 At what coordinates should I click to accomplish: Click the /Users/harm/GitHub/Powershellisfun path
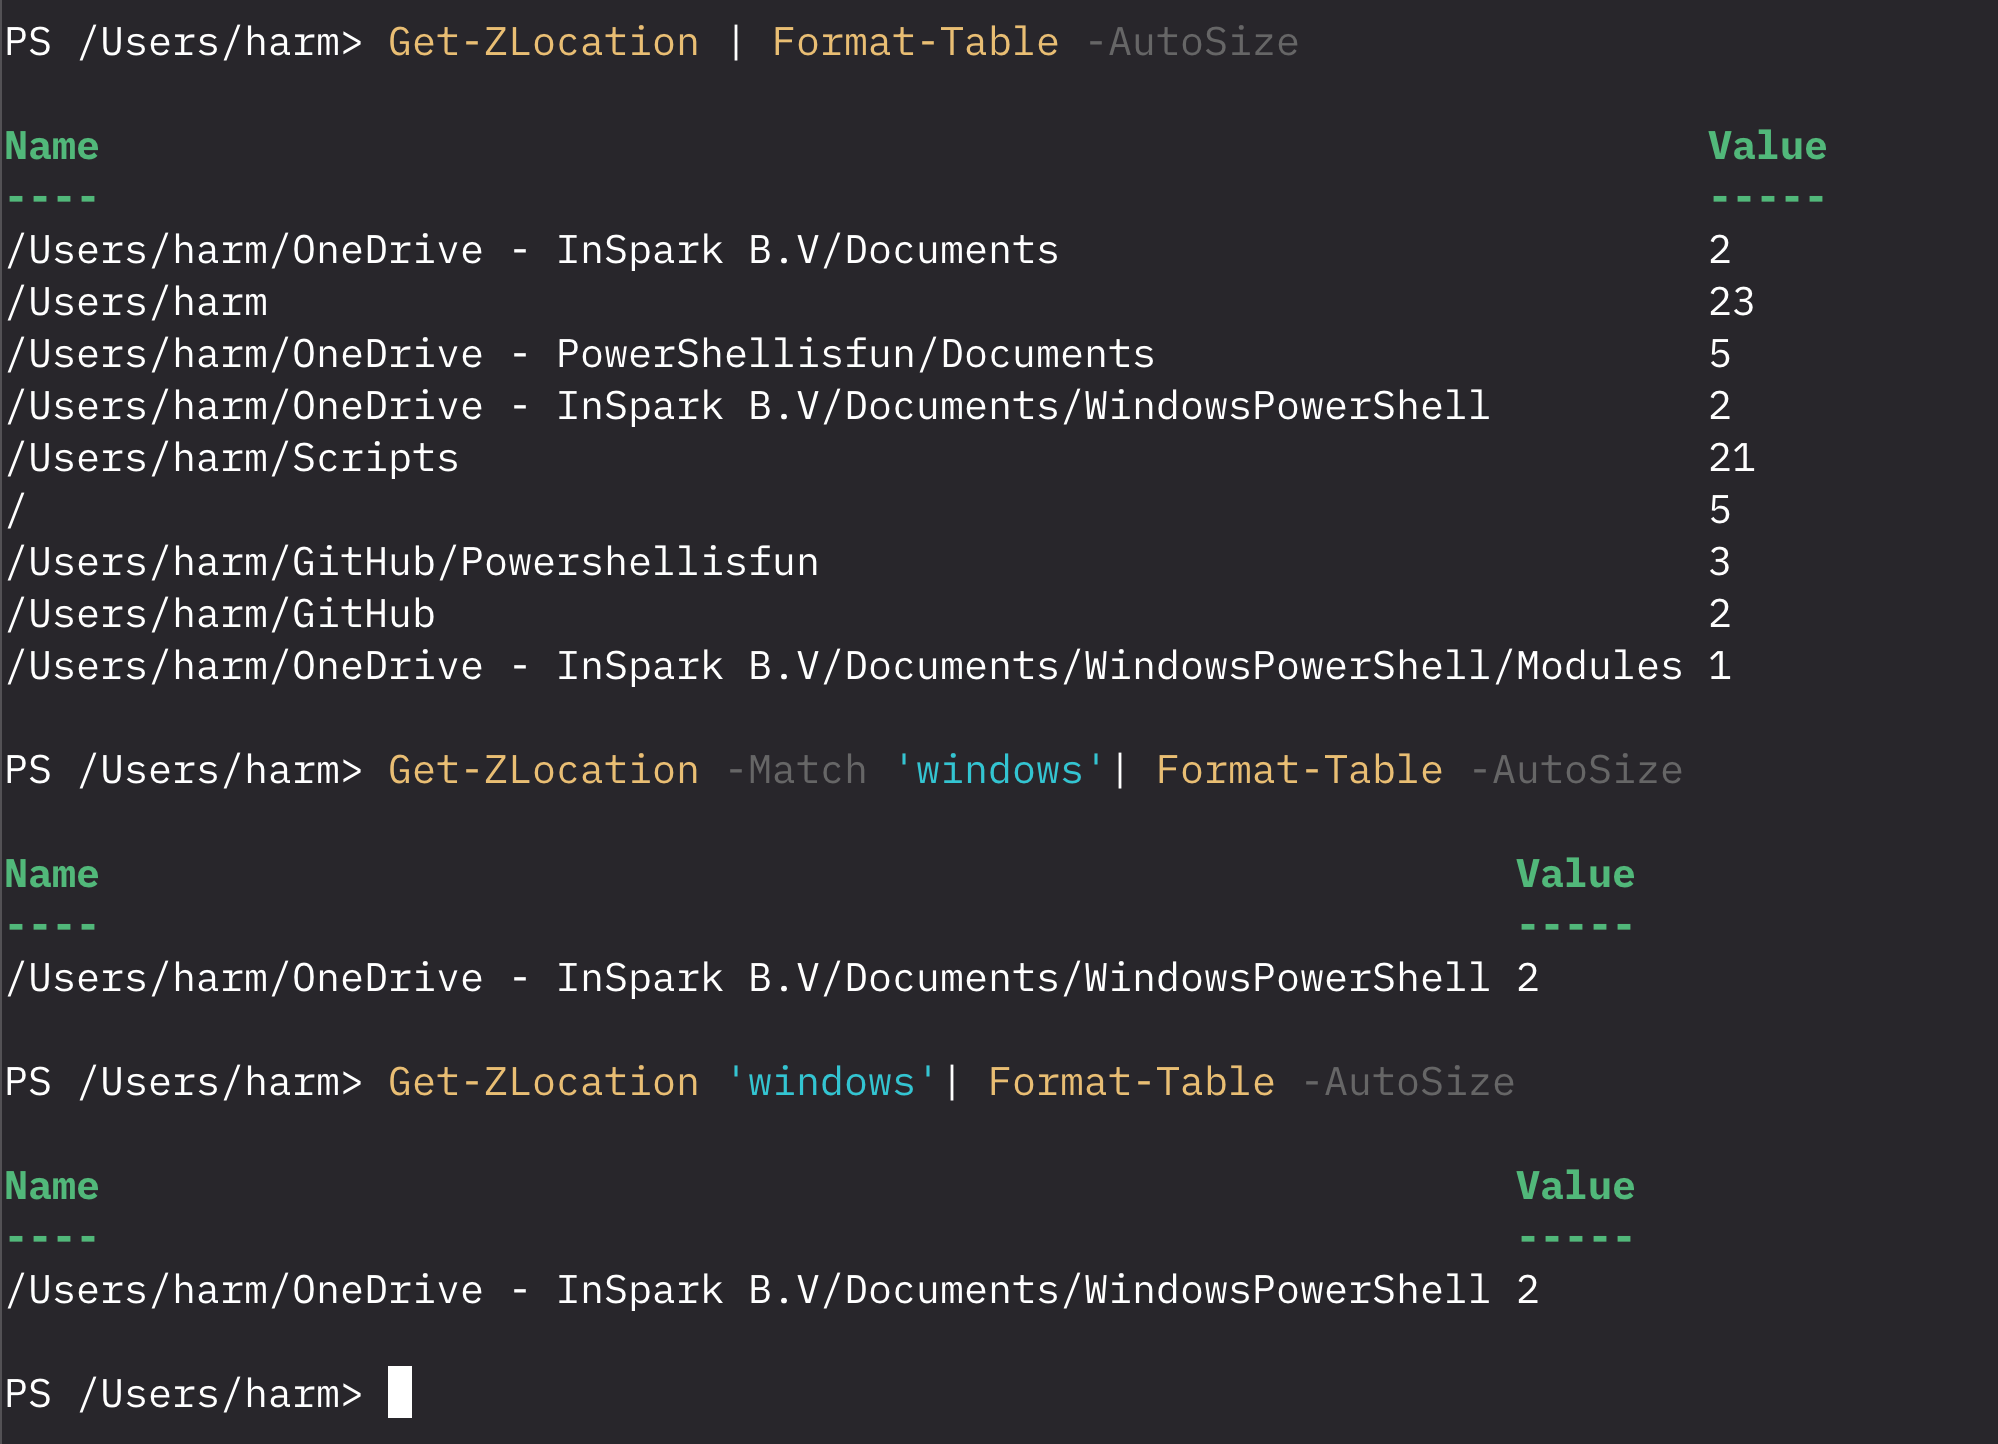click(412, 563)
